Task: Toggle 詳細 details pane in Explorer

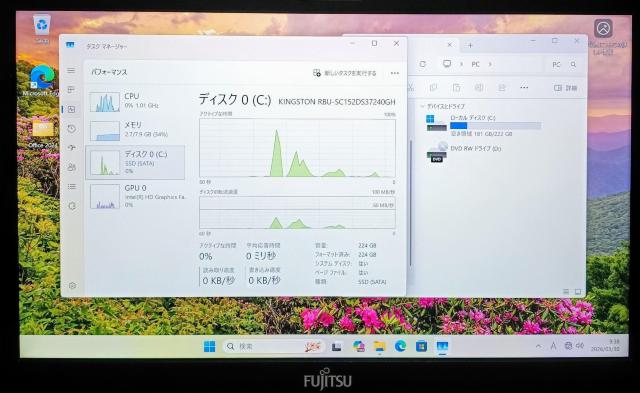Action: [565, 88]
